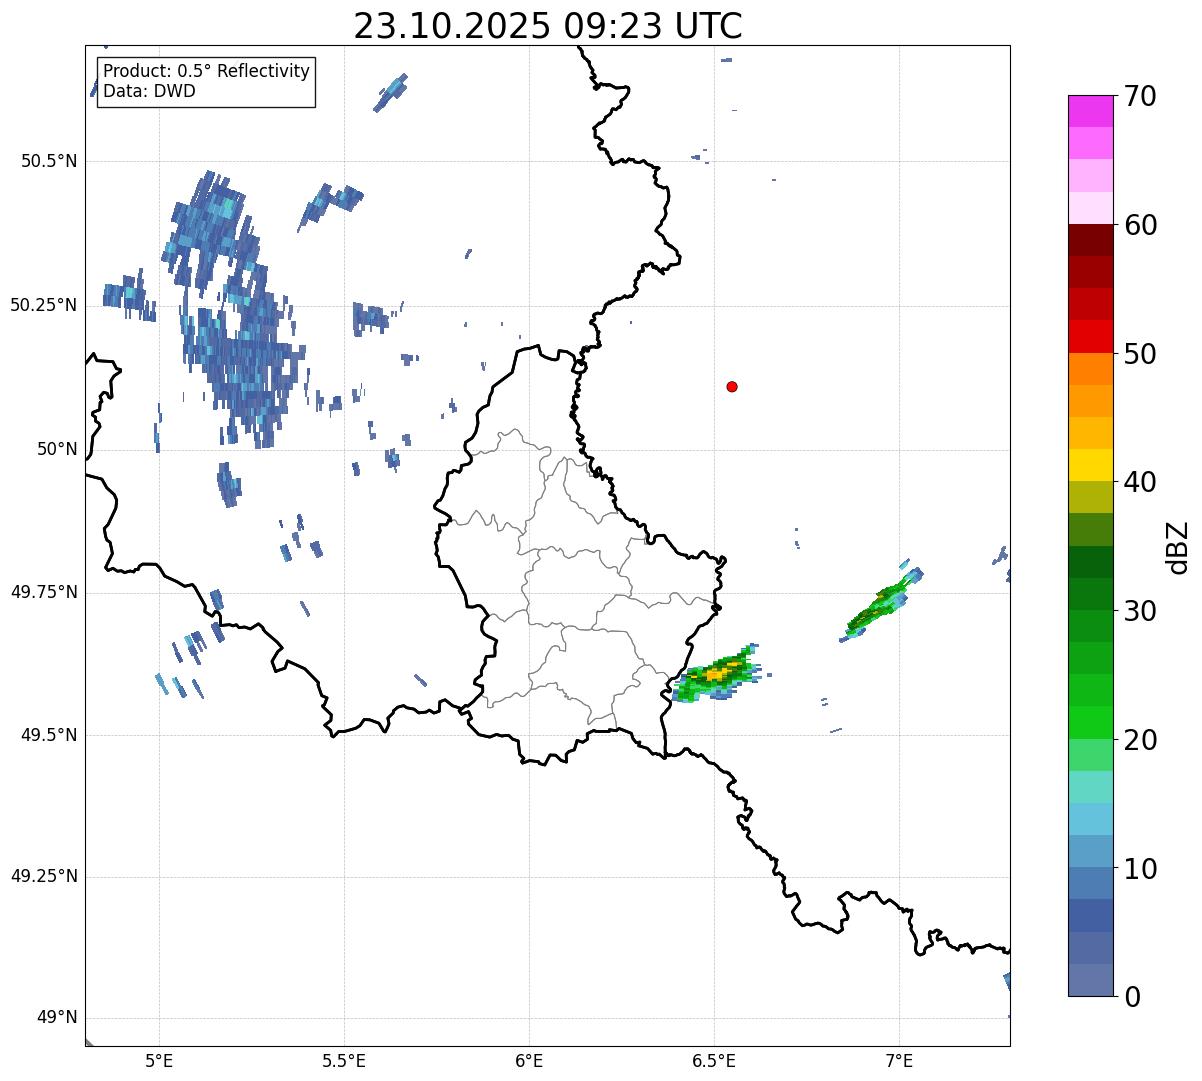The width and height of the screenshot is (1202, 1081).
Task: Click the orange colorbar swatch below 50
Action: 1090,368
